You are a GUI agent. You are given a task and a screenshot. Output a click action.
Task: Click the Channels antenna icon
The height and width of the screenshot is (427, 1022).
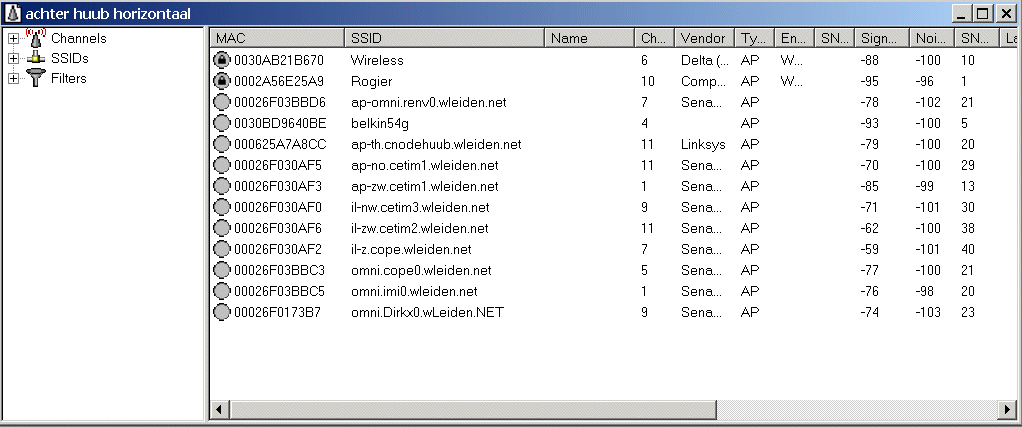(35, 38)
